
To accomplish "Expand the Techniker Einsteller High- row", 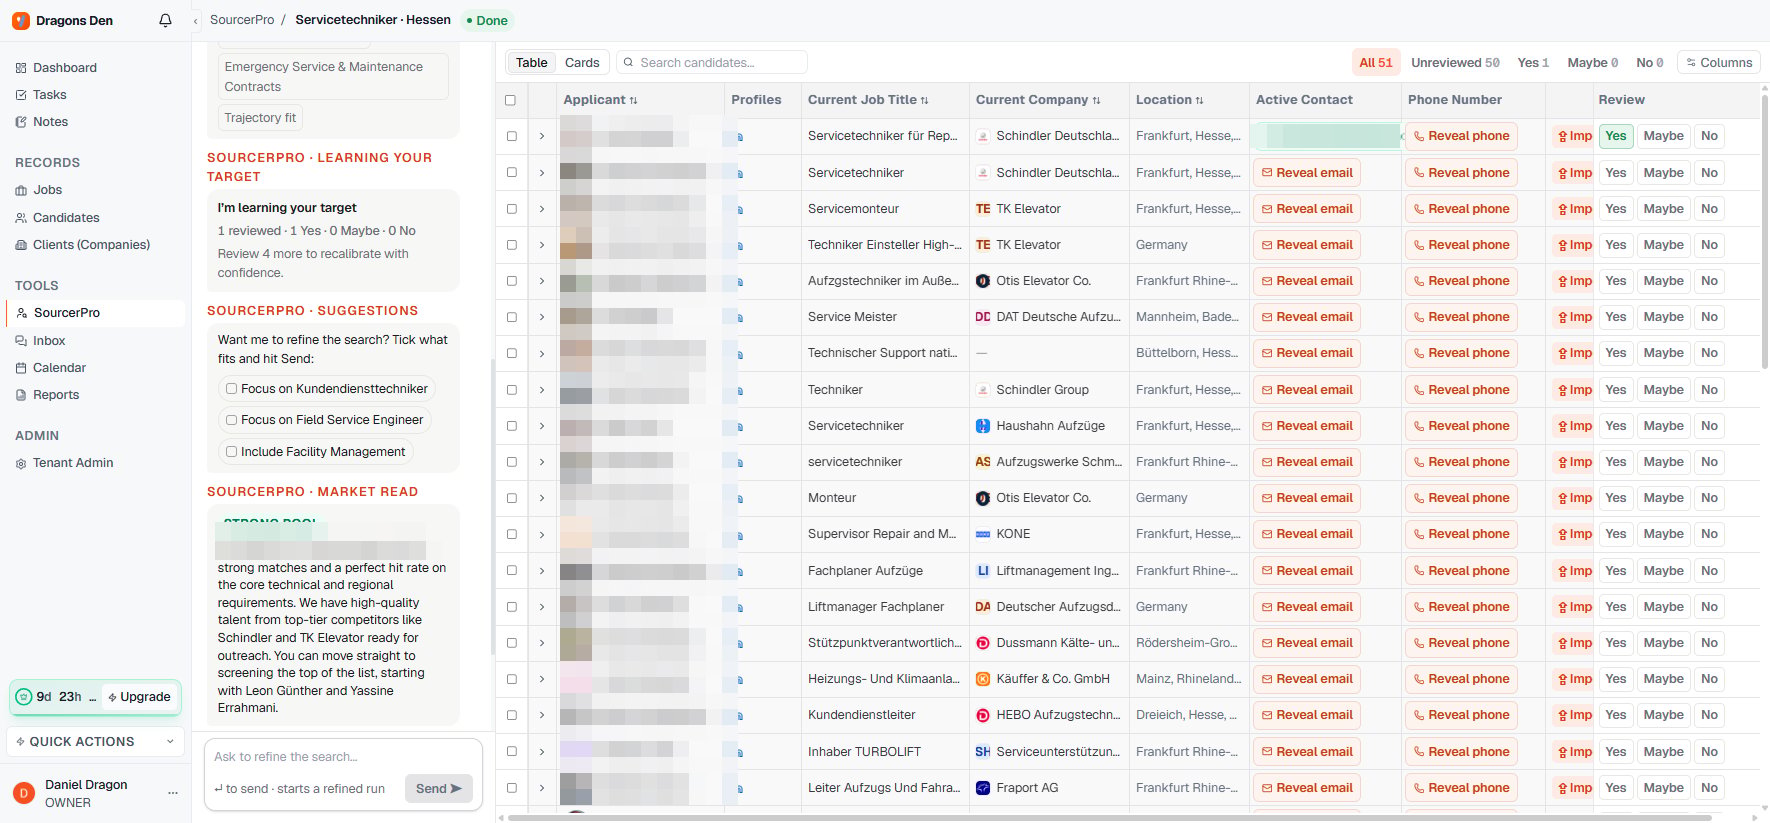I will (x=542, y=245).
